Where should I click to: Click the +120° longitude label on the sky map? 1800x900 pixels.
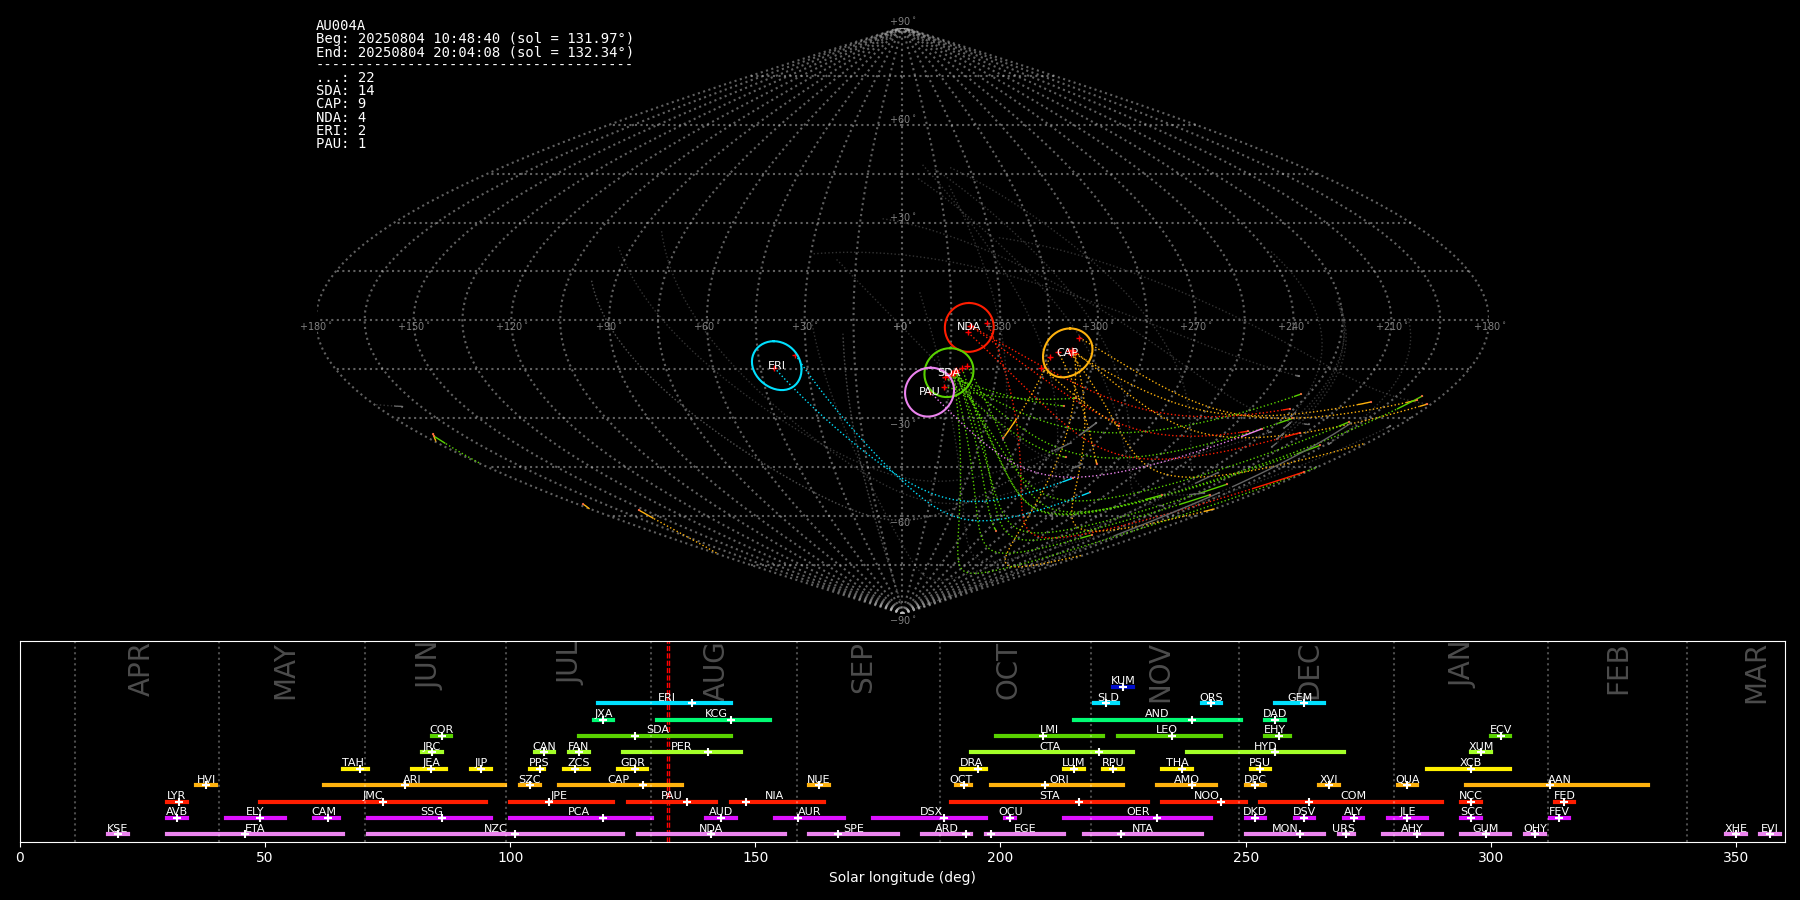[x=509, y=327]
